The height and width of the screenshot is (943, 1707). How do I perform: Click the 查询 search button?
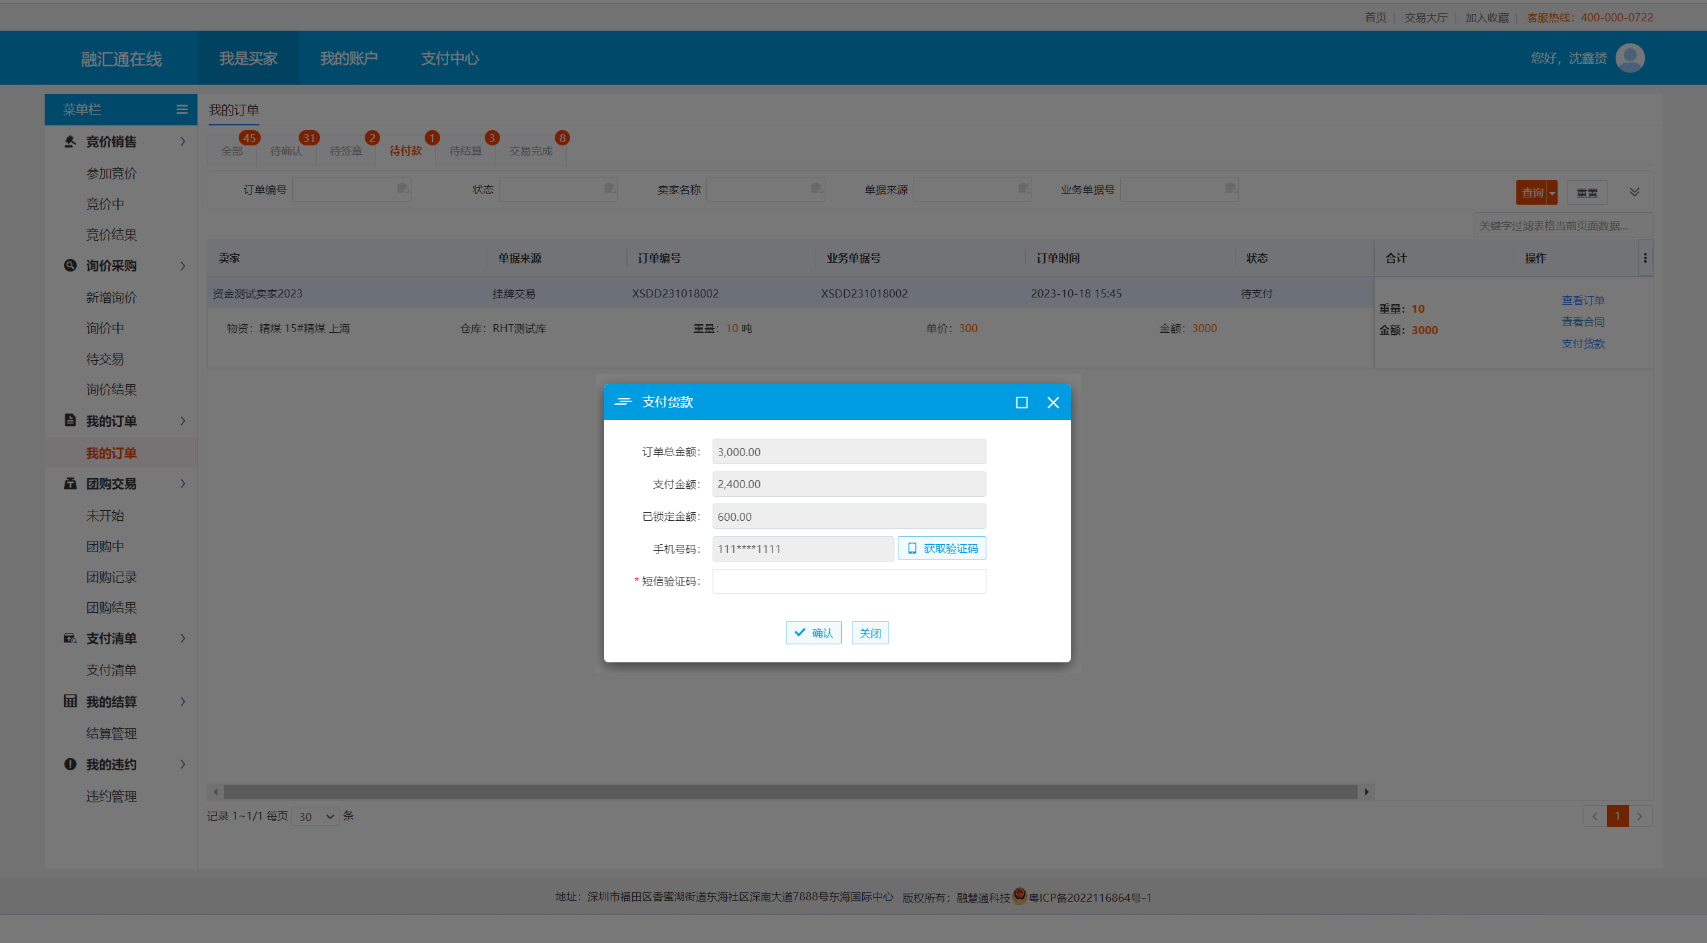tap(1532, 193)
